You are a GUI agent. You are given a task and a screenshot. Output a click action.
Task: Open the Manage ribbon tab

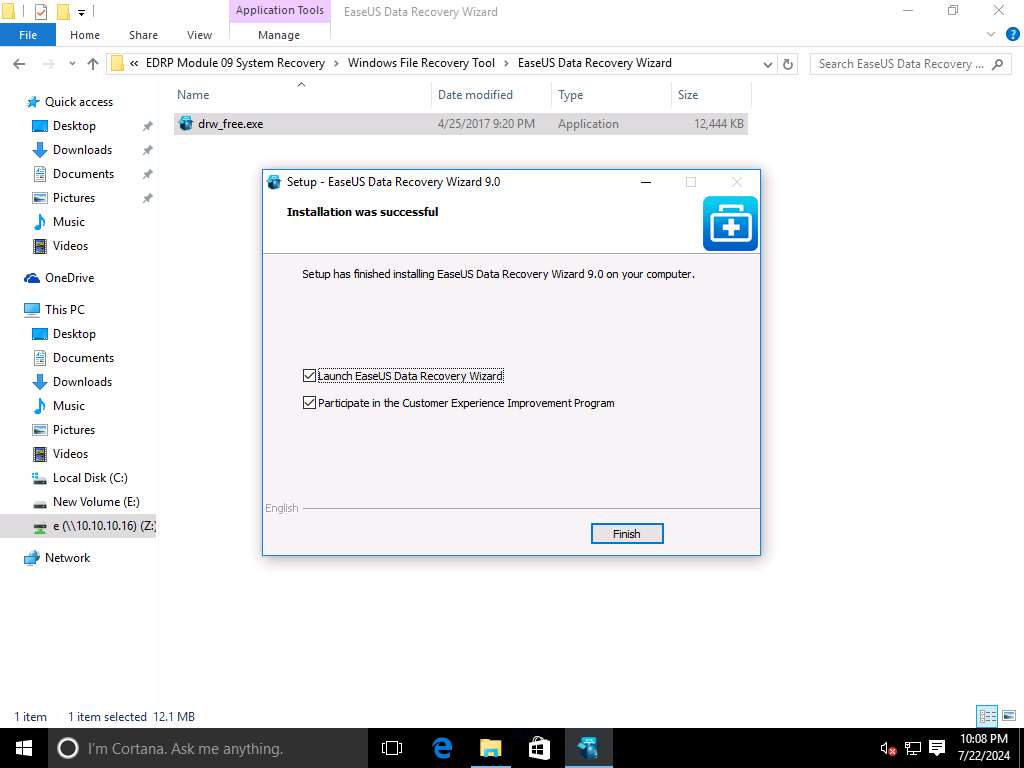[279, 35]
